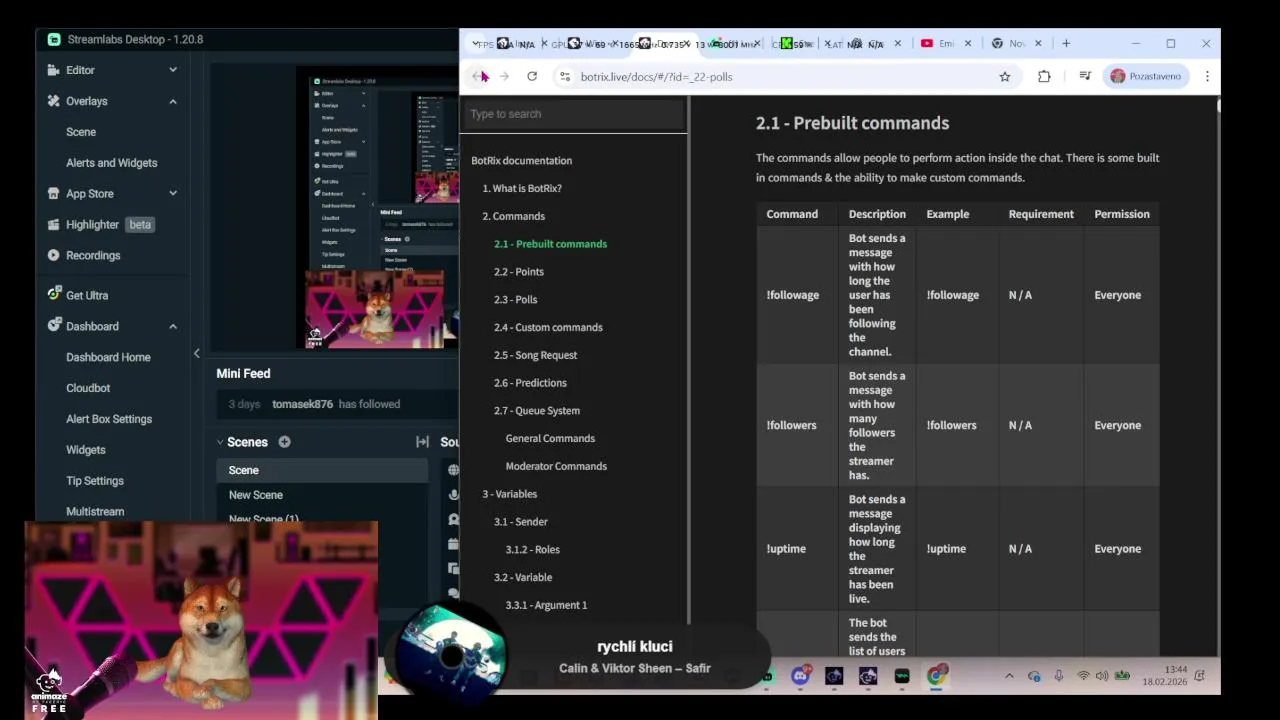Viewport: 1280px width, 720px height.
Task: Open 2.4 - Custom commands docs section
Action: pyautogui.click(x=548, y=328)
